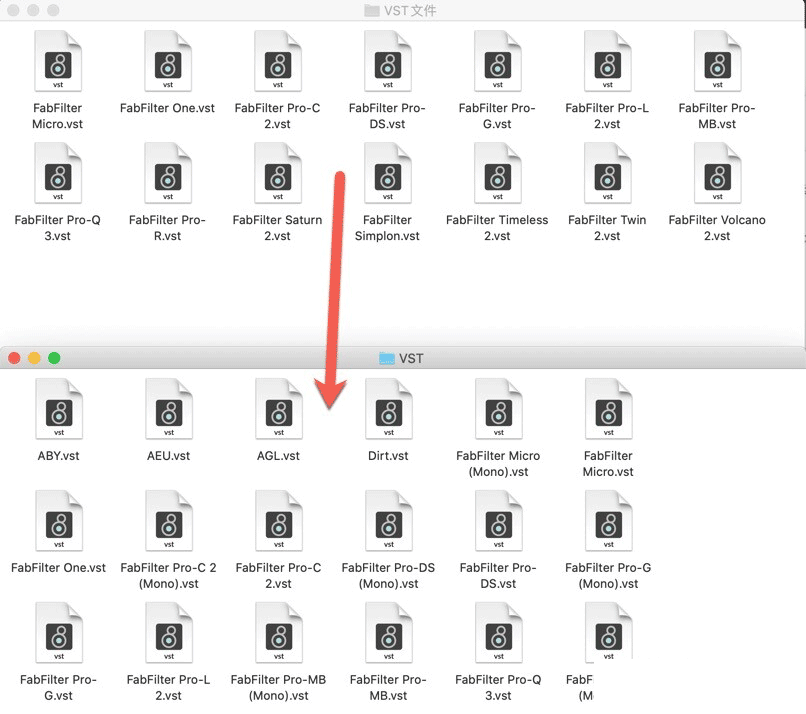Screen dimensions: 806x714
Task: Choose the FabFilter Twin 2.vst file icon
Action: [x=608, y=173]
